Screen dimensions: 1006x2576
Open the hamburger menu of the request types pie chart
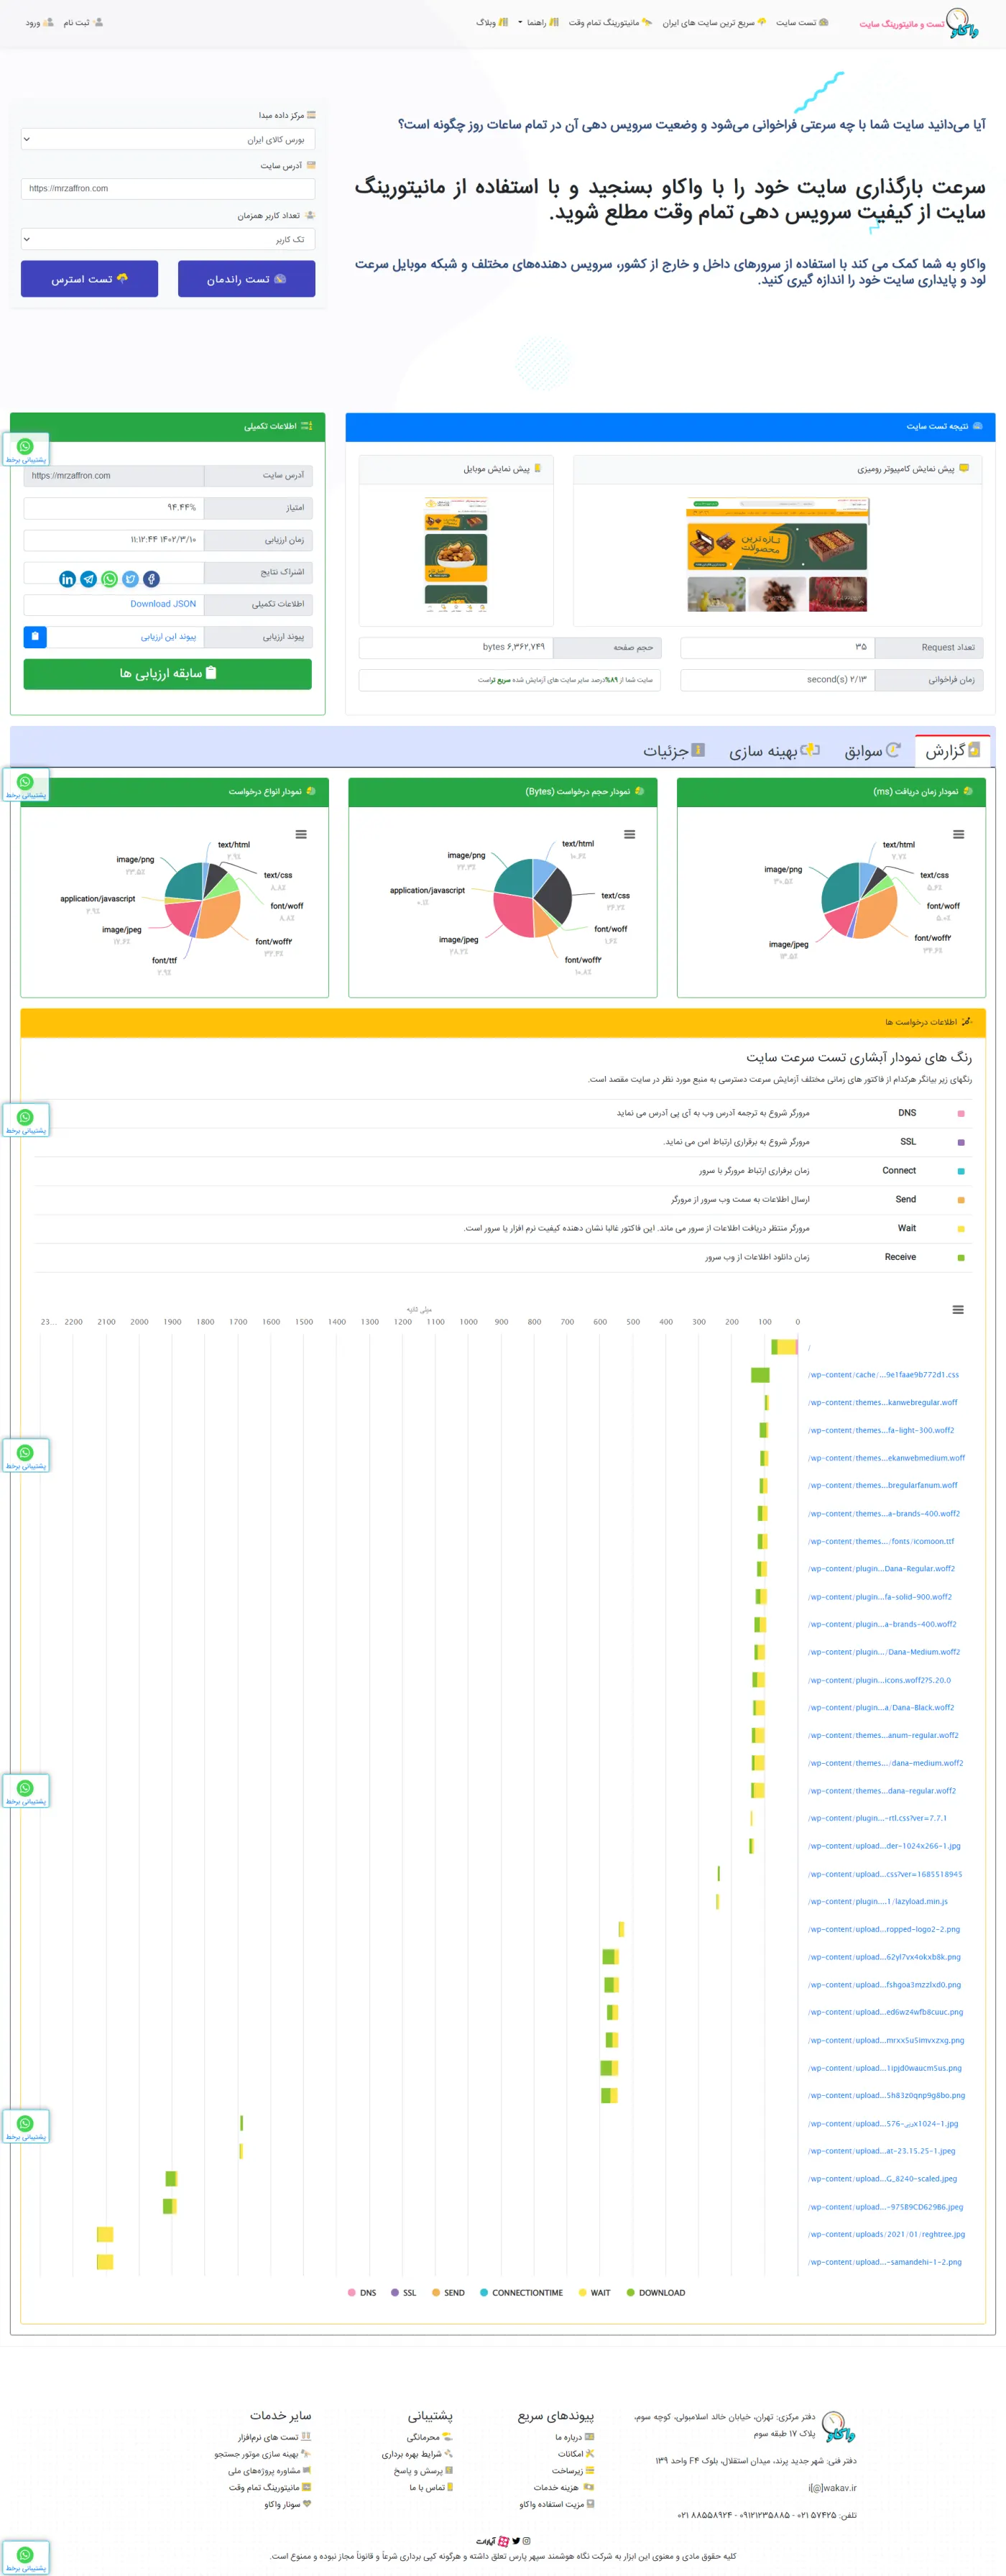coord(301,834)
